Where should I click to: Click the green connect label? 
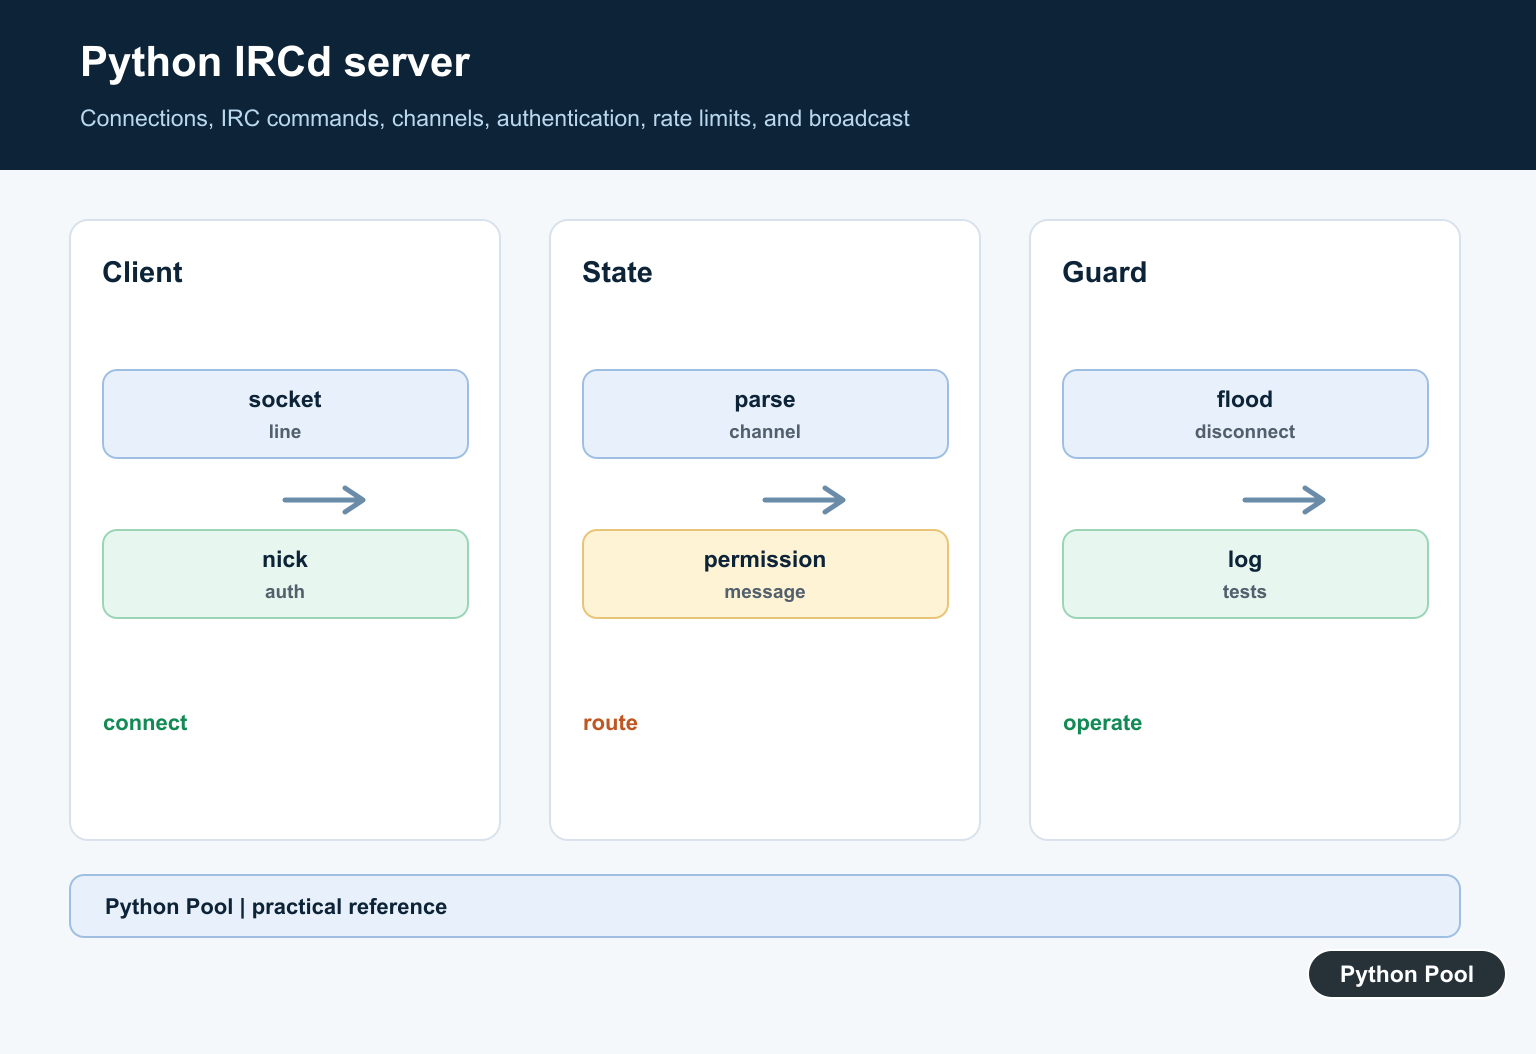(x=145, y=723)
